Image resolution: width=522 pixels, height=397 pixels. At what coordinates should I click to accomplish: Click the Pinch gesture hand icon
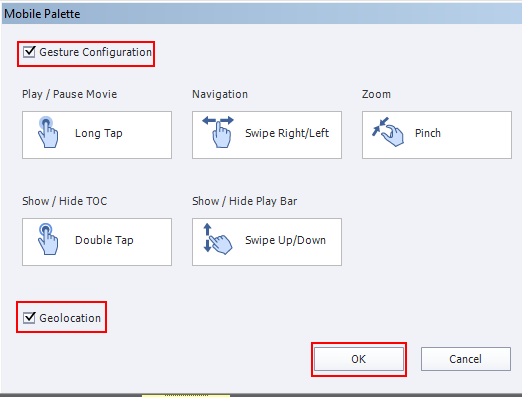tap(388, 132)
